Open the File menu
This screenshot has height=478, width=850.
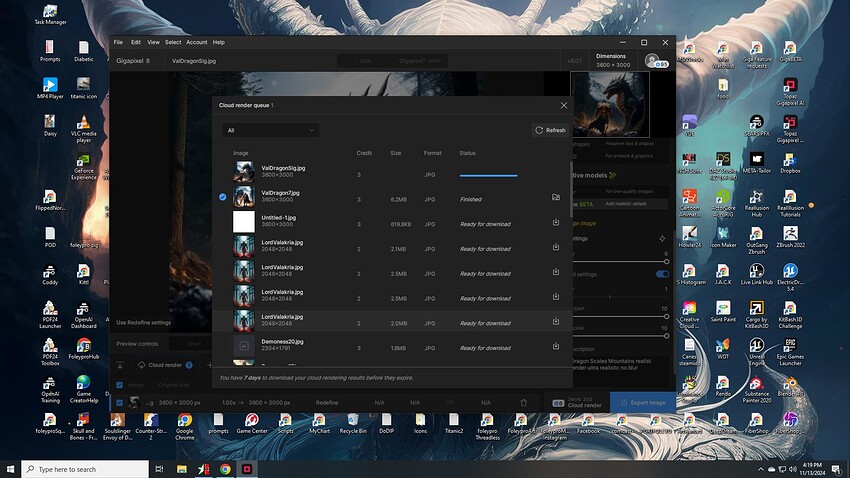pyautogui.click(x=118, y=42)
